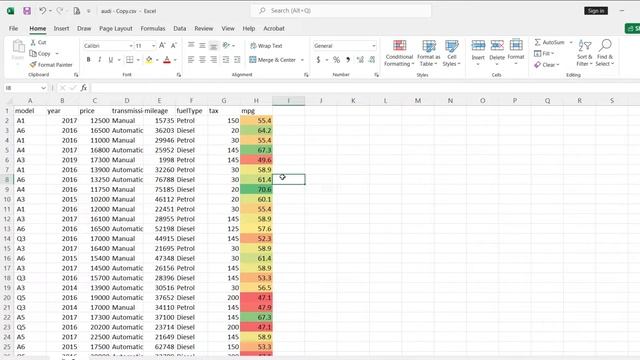Select row 14 header
640x360 pixels.
point(7,238)
